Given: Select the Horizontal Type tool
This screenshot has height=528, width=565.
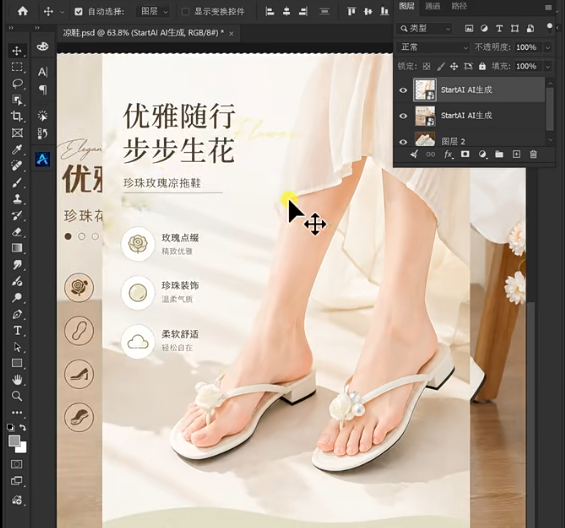Looking at the screenshot, I should (17, 330).
